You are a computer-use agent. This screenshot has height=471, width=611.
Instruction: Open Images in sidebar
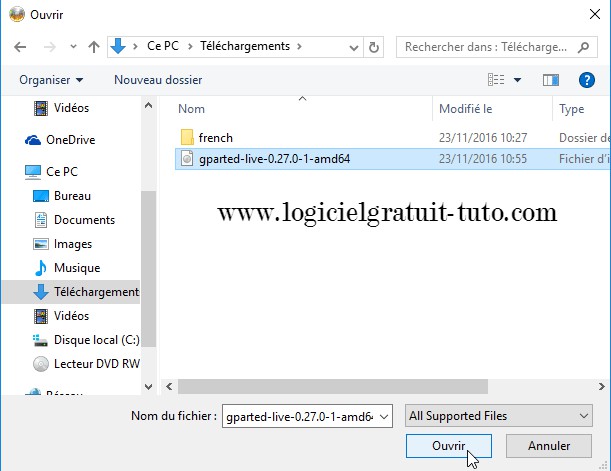(63, 244)
